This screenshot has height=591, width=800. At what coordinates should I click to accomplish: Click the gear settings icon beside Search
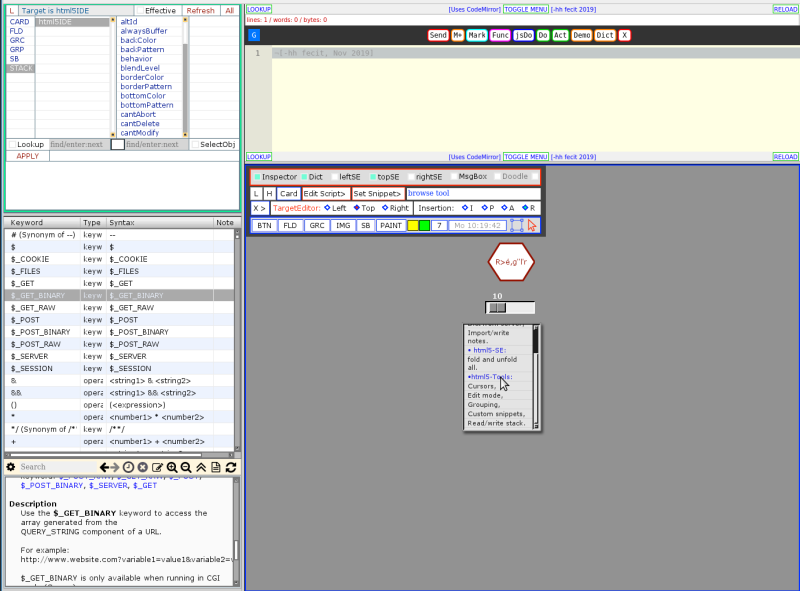(11, 467)
